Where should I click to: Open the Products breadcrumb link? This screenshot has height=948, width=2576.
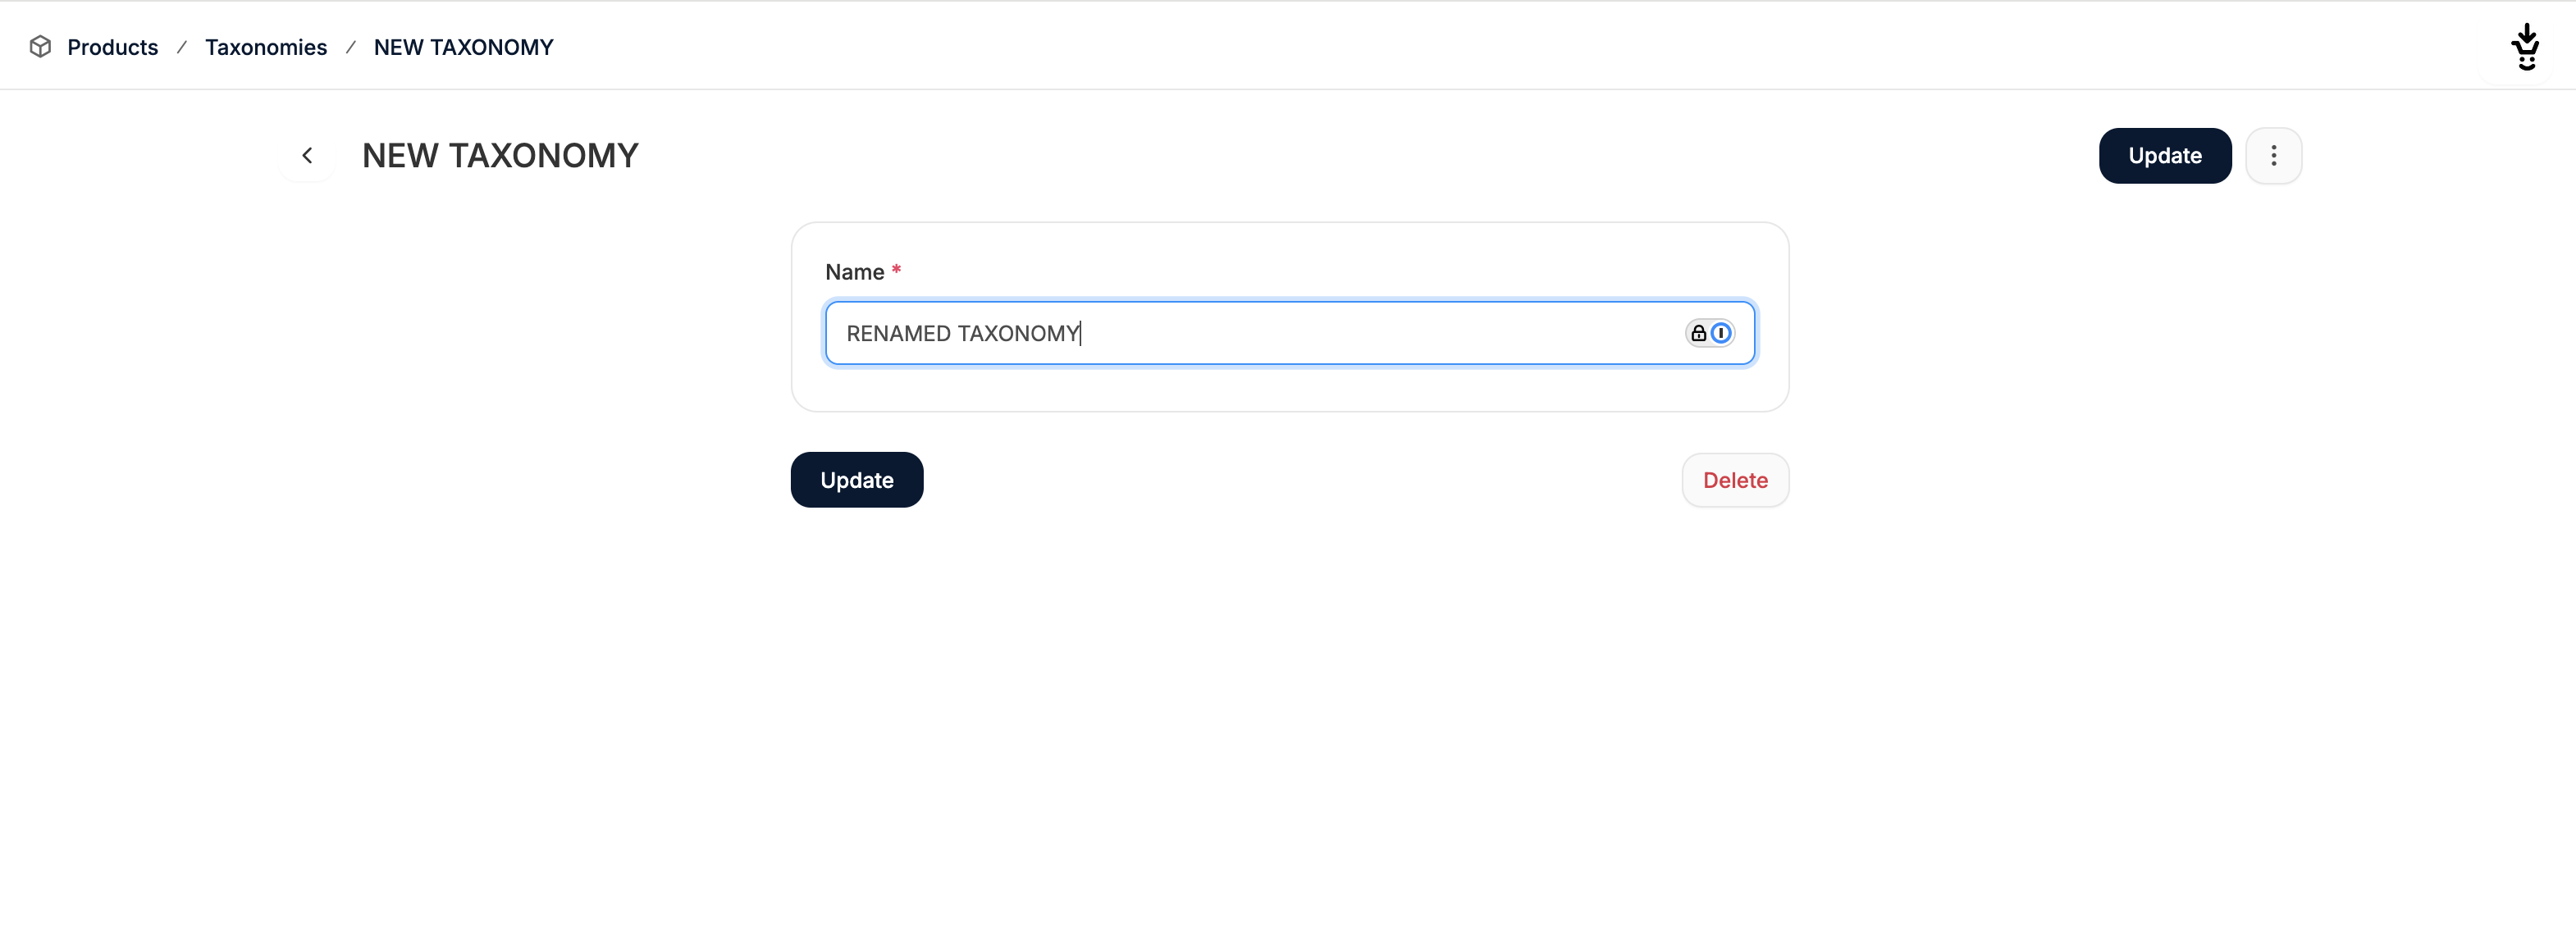click(x=112, y=47)
